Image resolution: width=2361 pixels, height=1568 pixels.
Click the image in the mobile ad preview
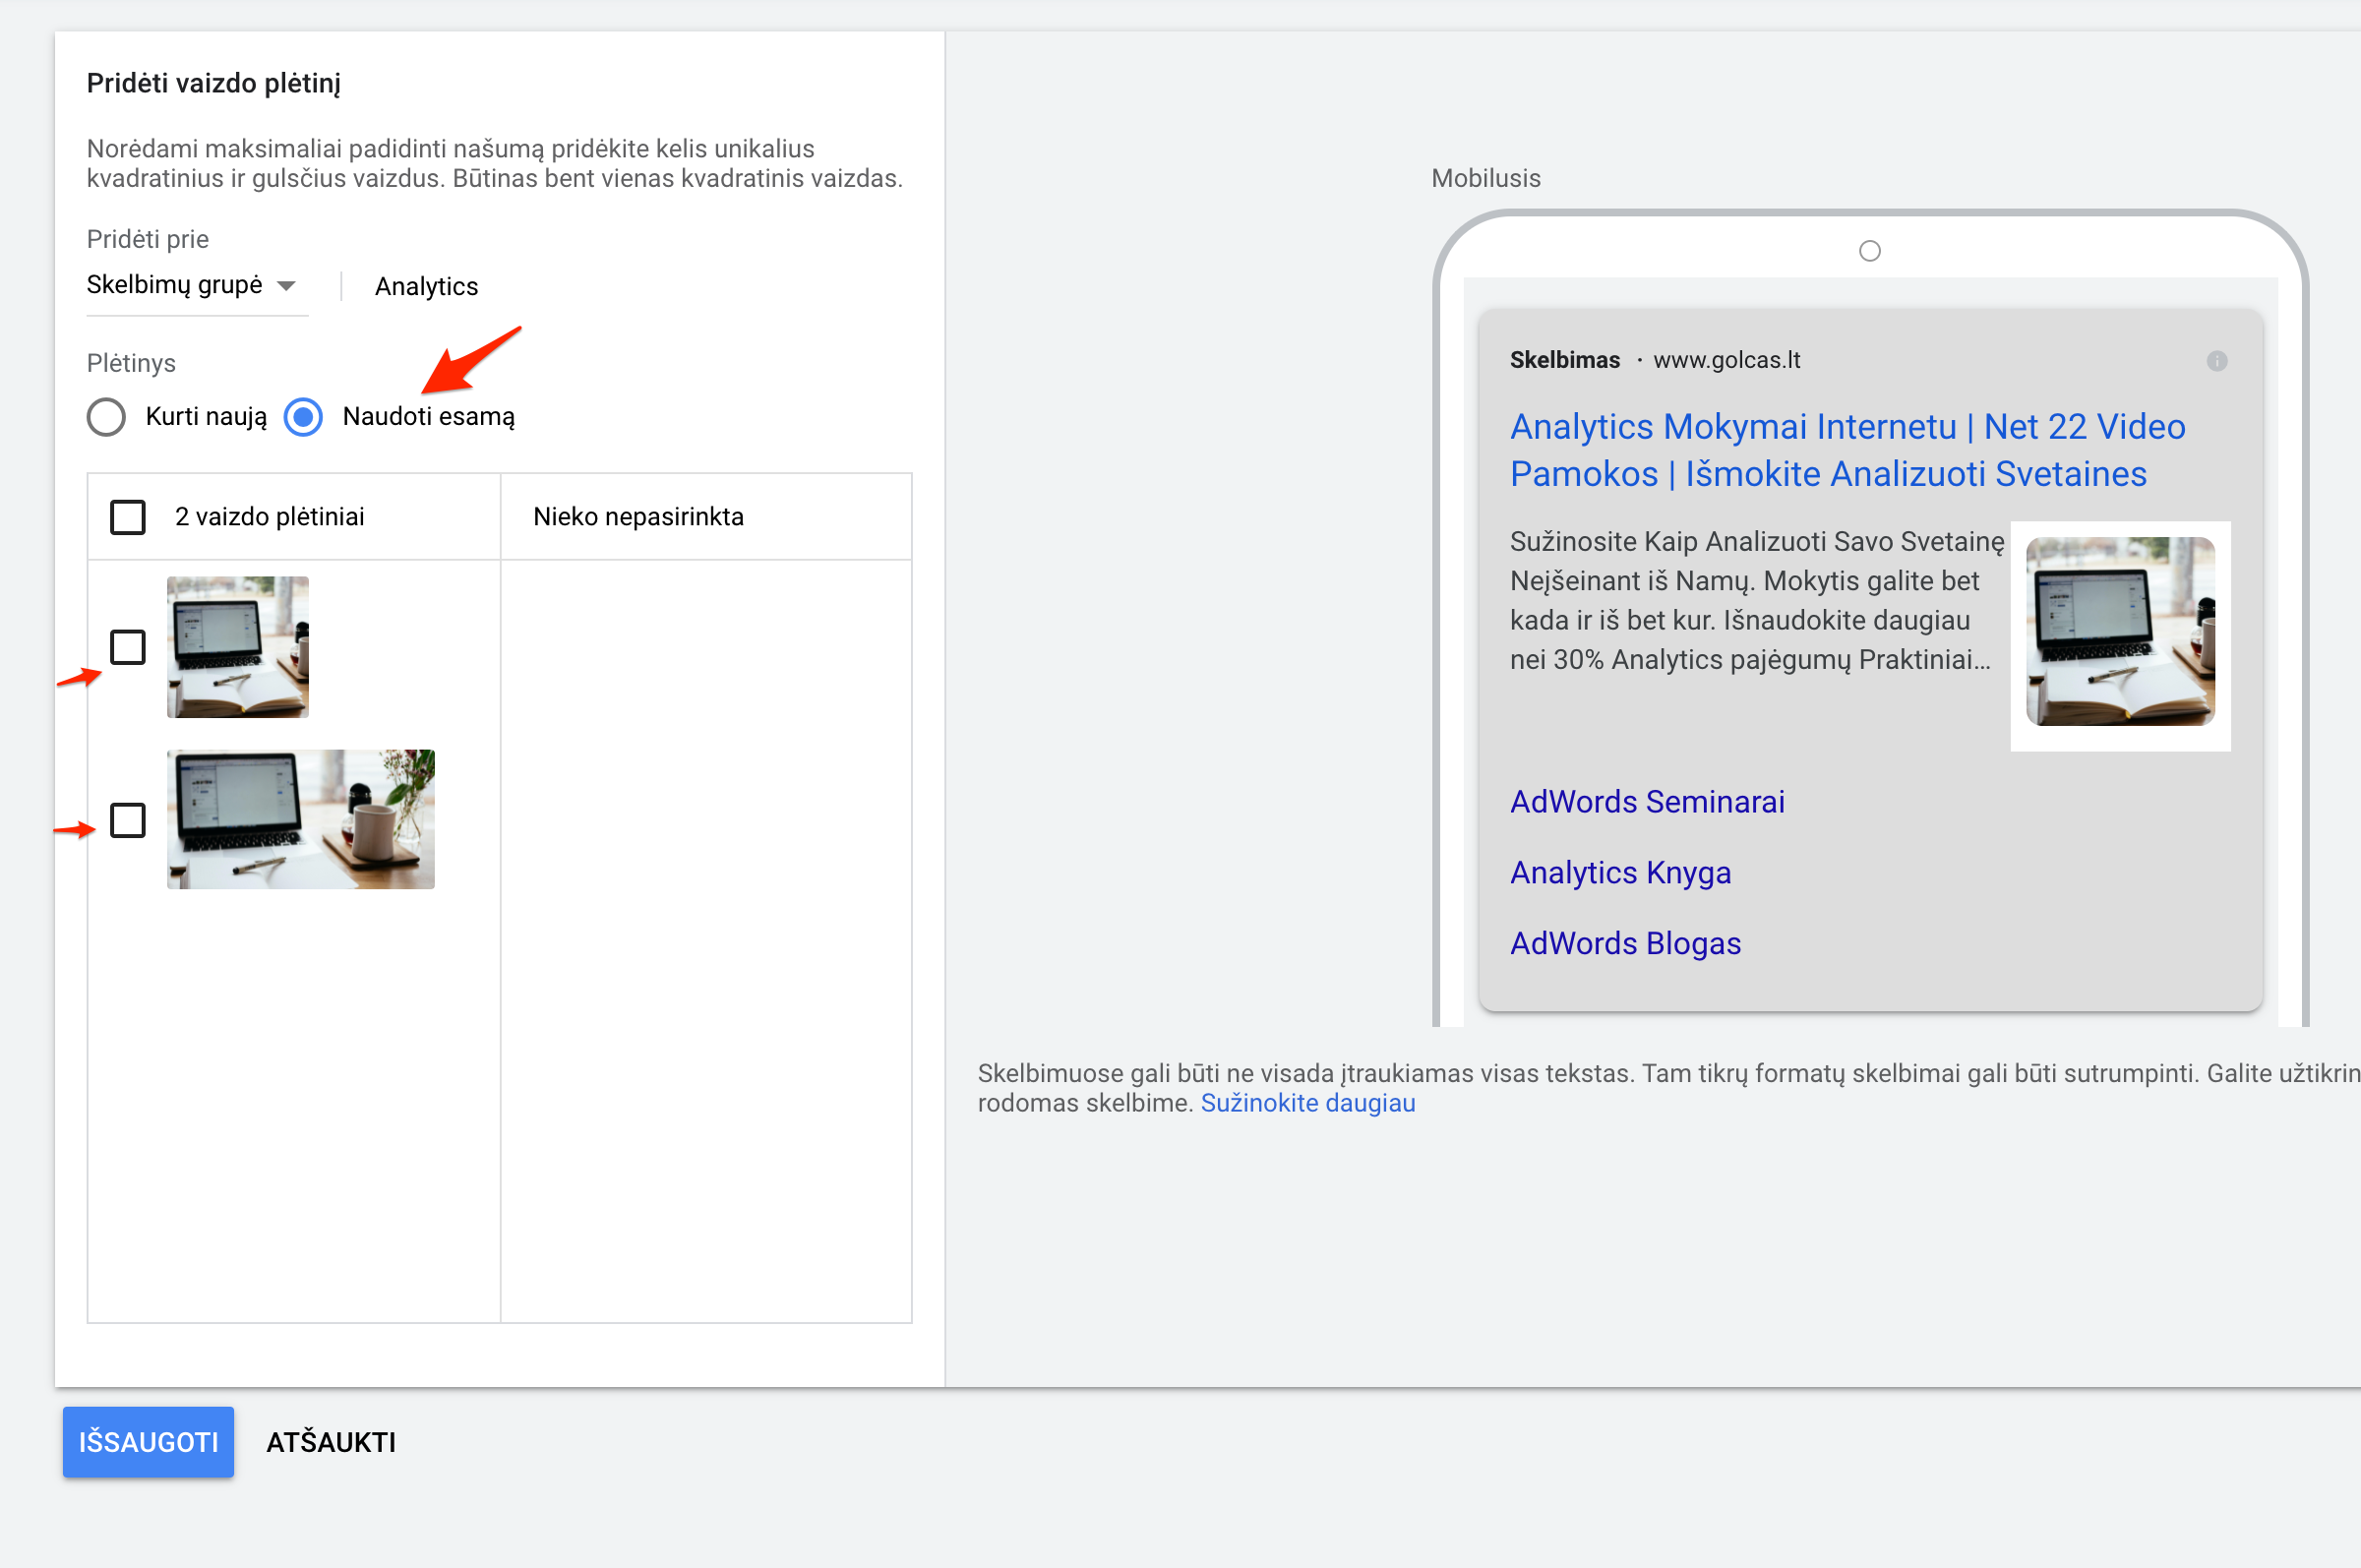point(2120,632)
